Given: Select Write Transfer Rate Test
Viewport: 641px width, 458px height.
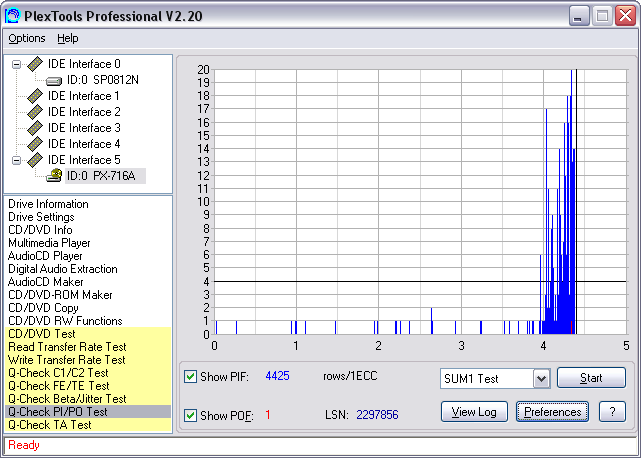Looking at the screenshot, I should pos(88,360).
